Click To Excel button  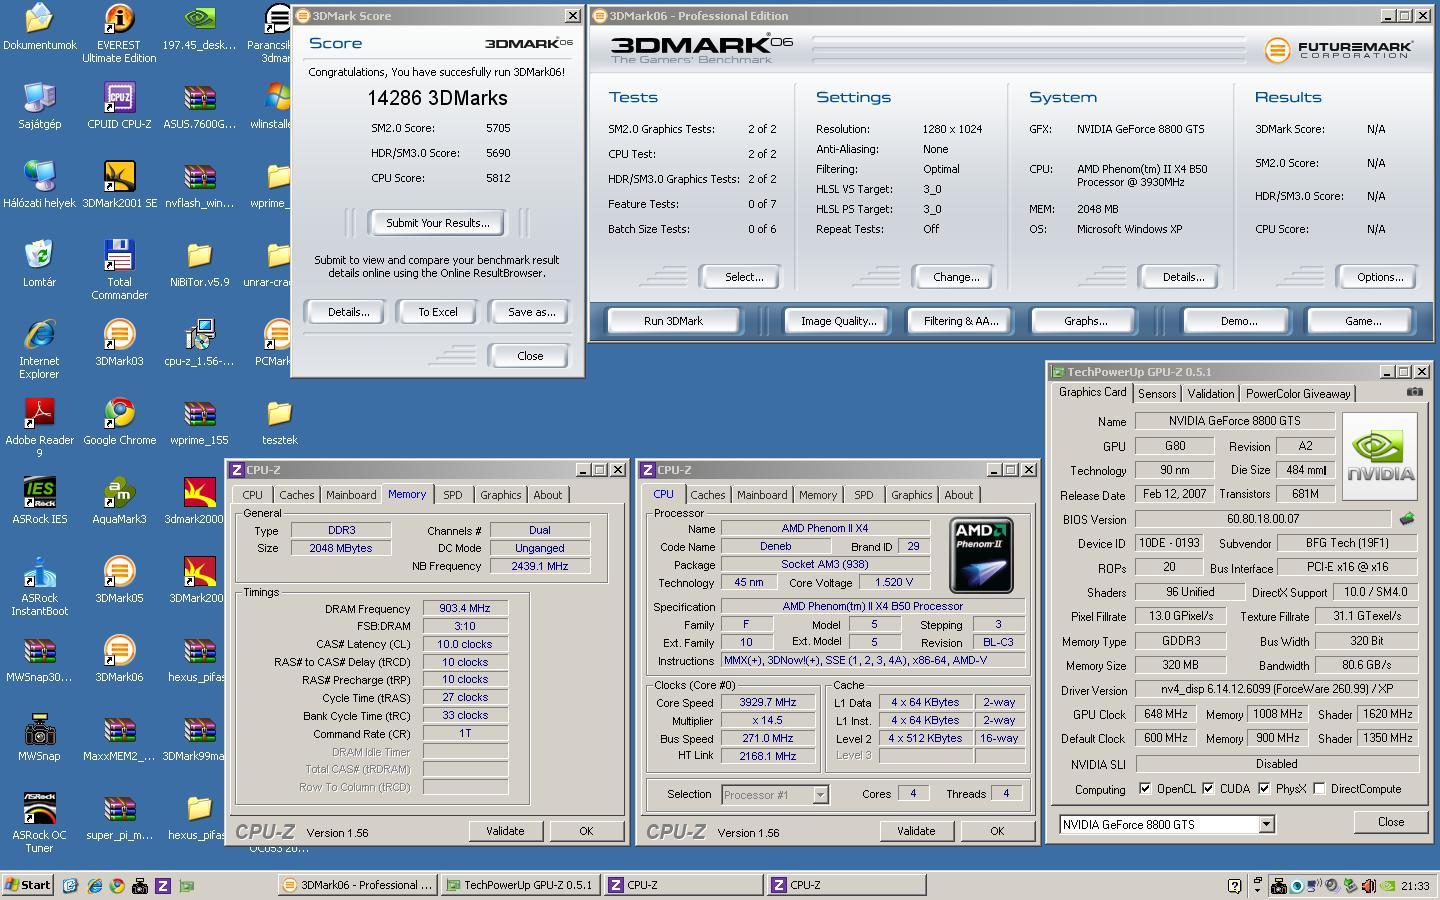tap(438, 312)
